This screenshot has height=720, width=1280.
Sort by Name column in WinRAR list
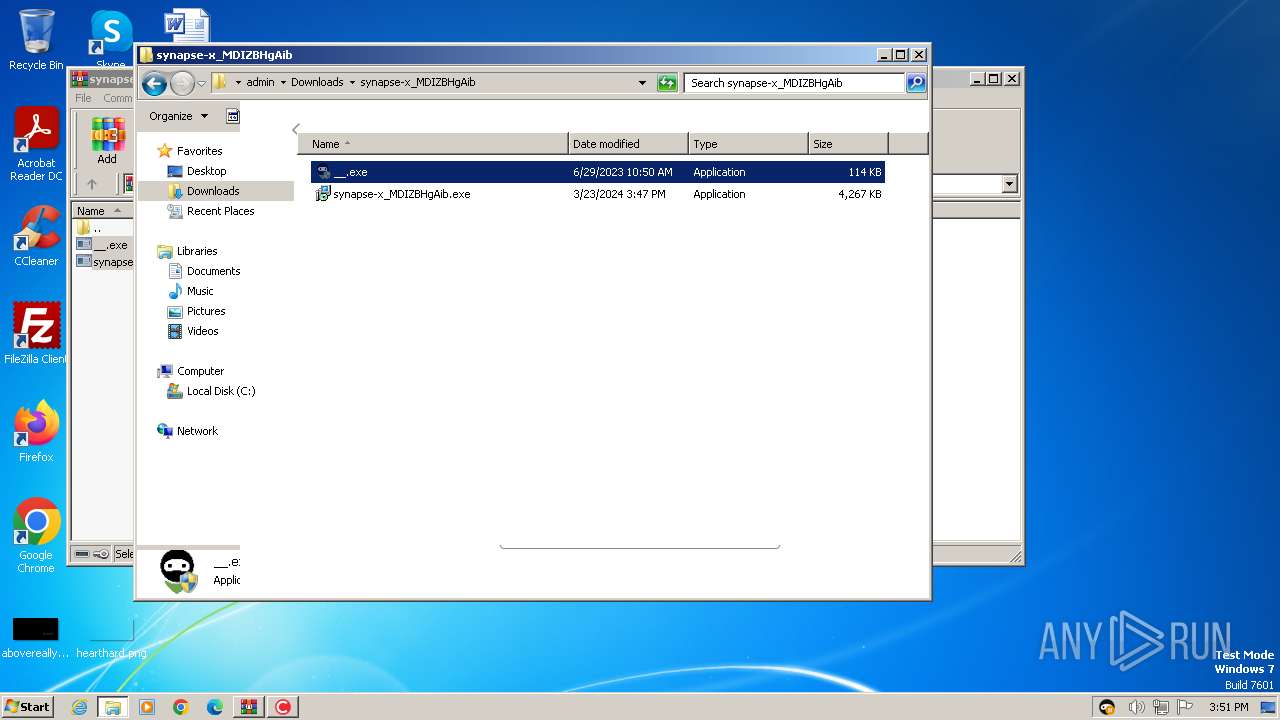tap(100, 211)
